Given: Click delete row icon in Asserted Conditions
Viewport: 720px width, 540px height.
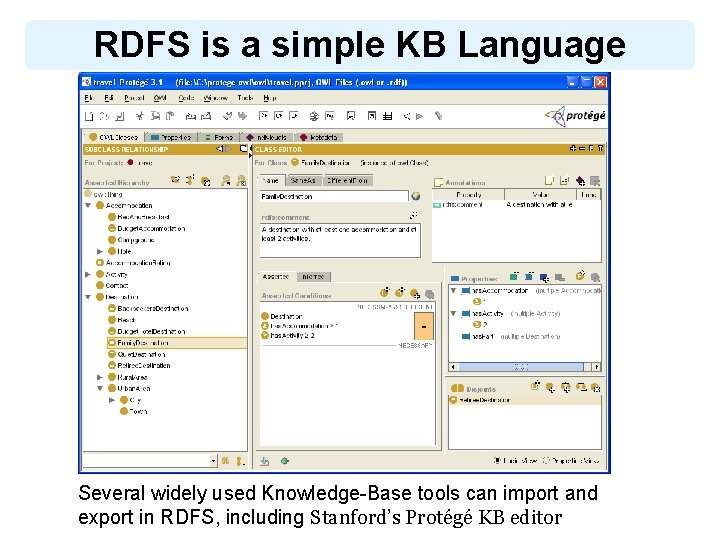Looking at the screenshot, I should [x=430, y=294].
